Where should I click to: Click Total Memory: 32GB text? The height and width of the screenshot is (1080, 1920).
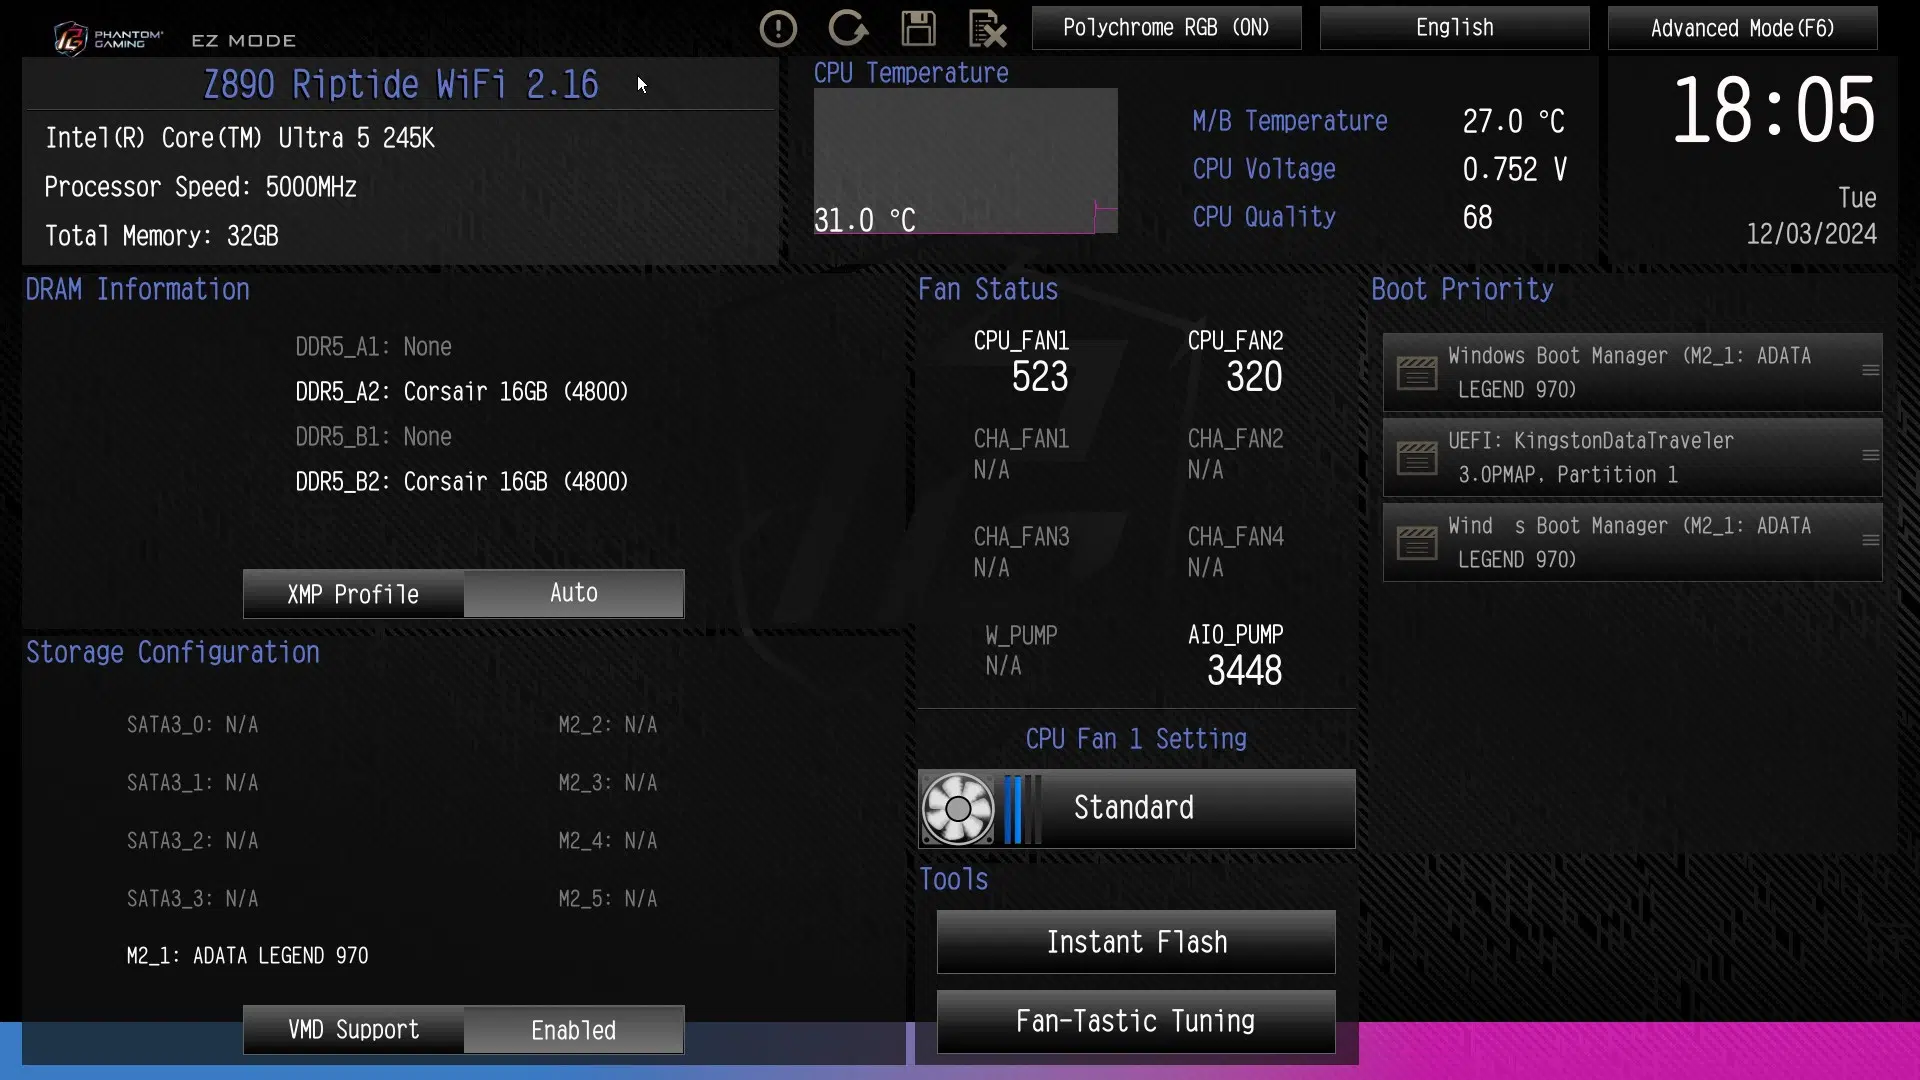click(161, 236)
